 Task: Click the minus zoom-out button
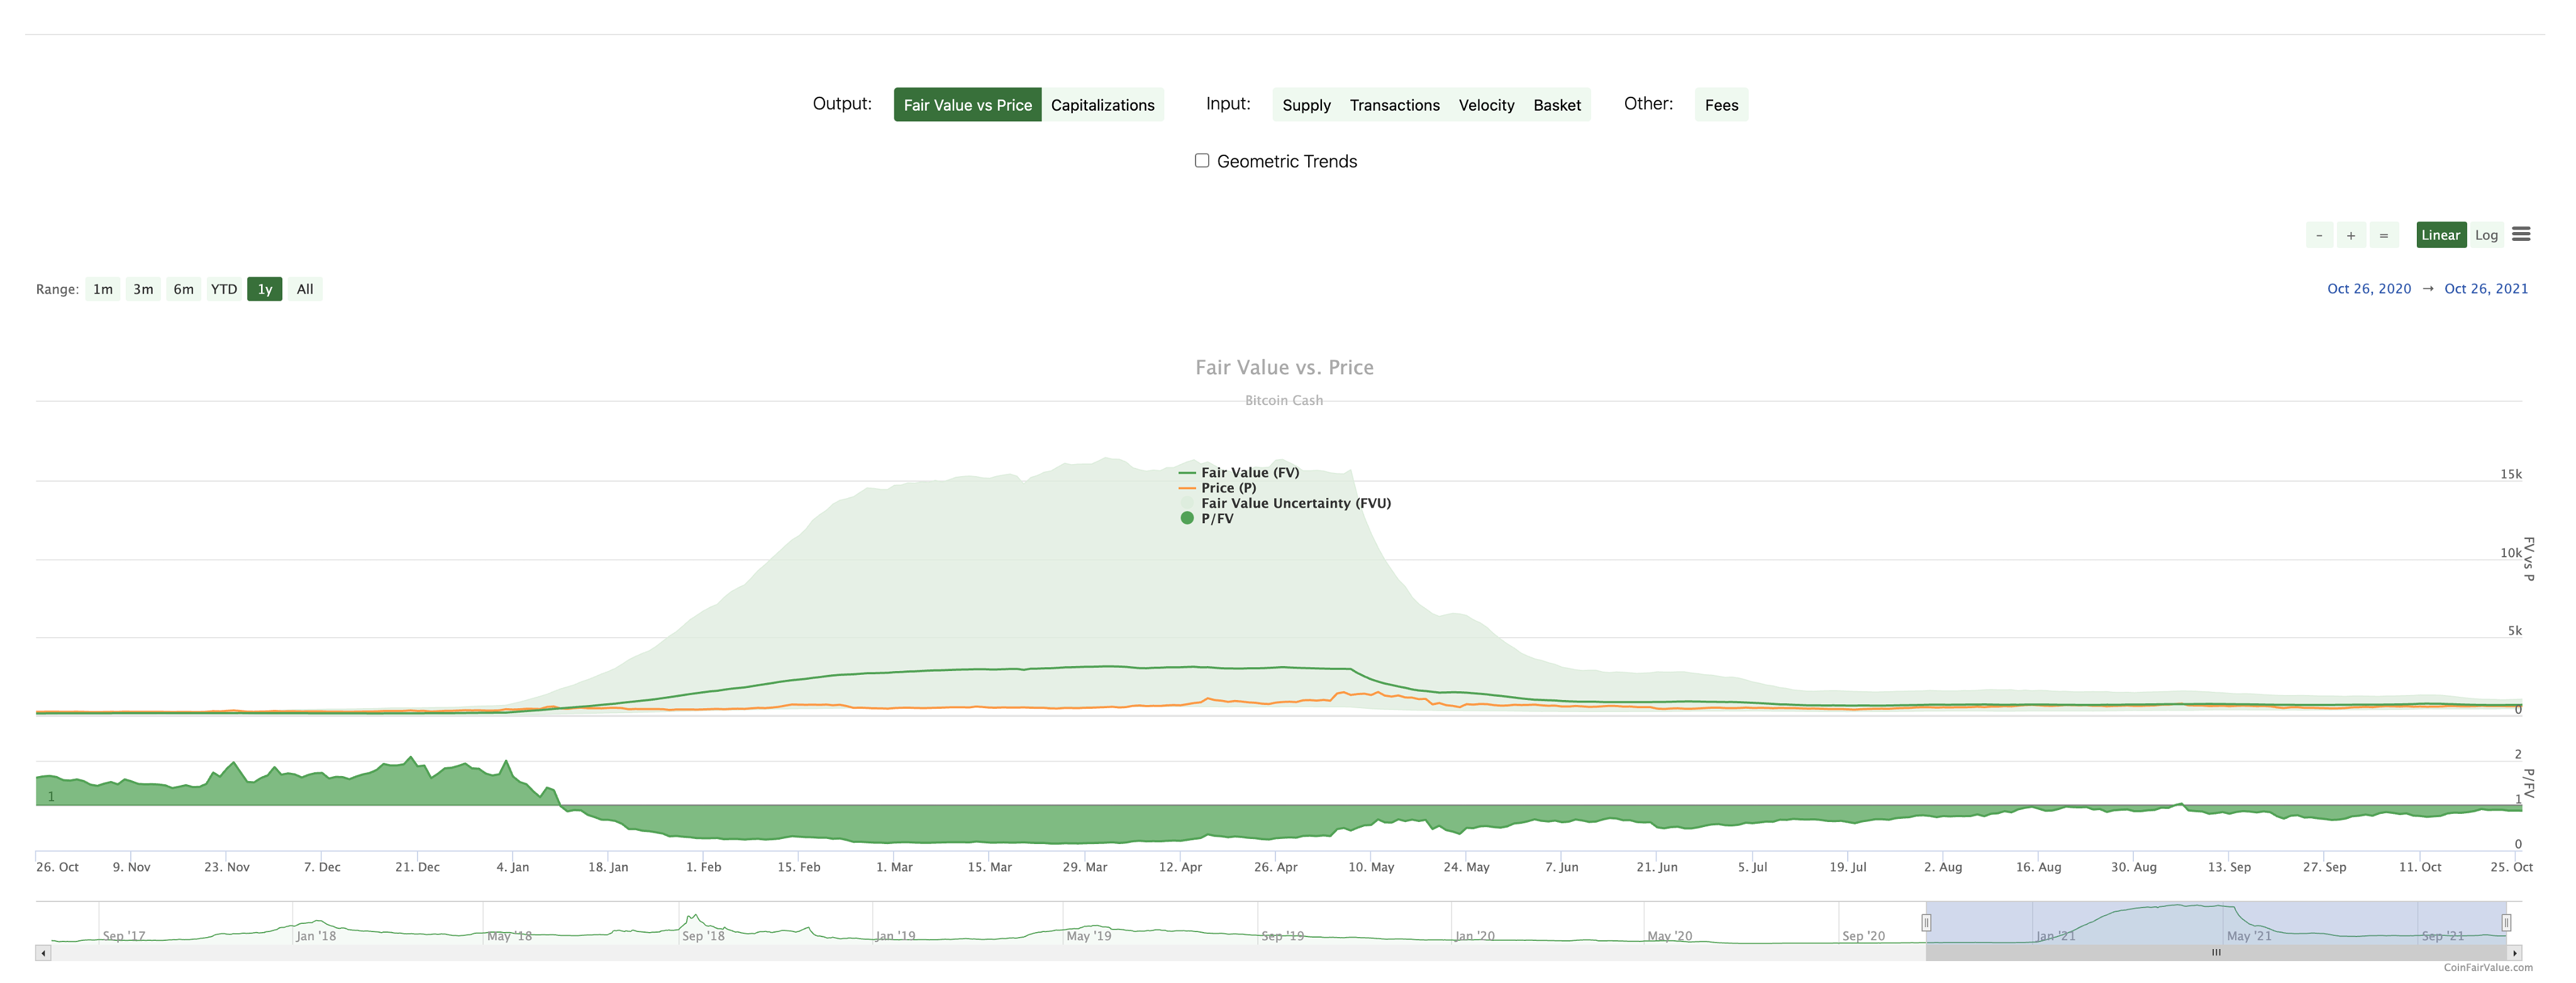coord(2319,235)
